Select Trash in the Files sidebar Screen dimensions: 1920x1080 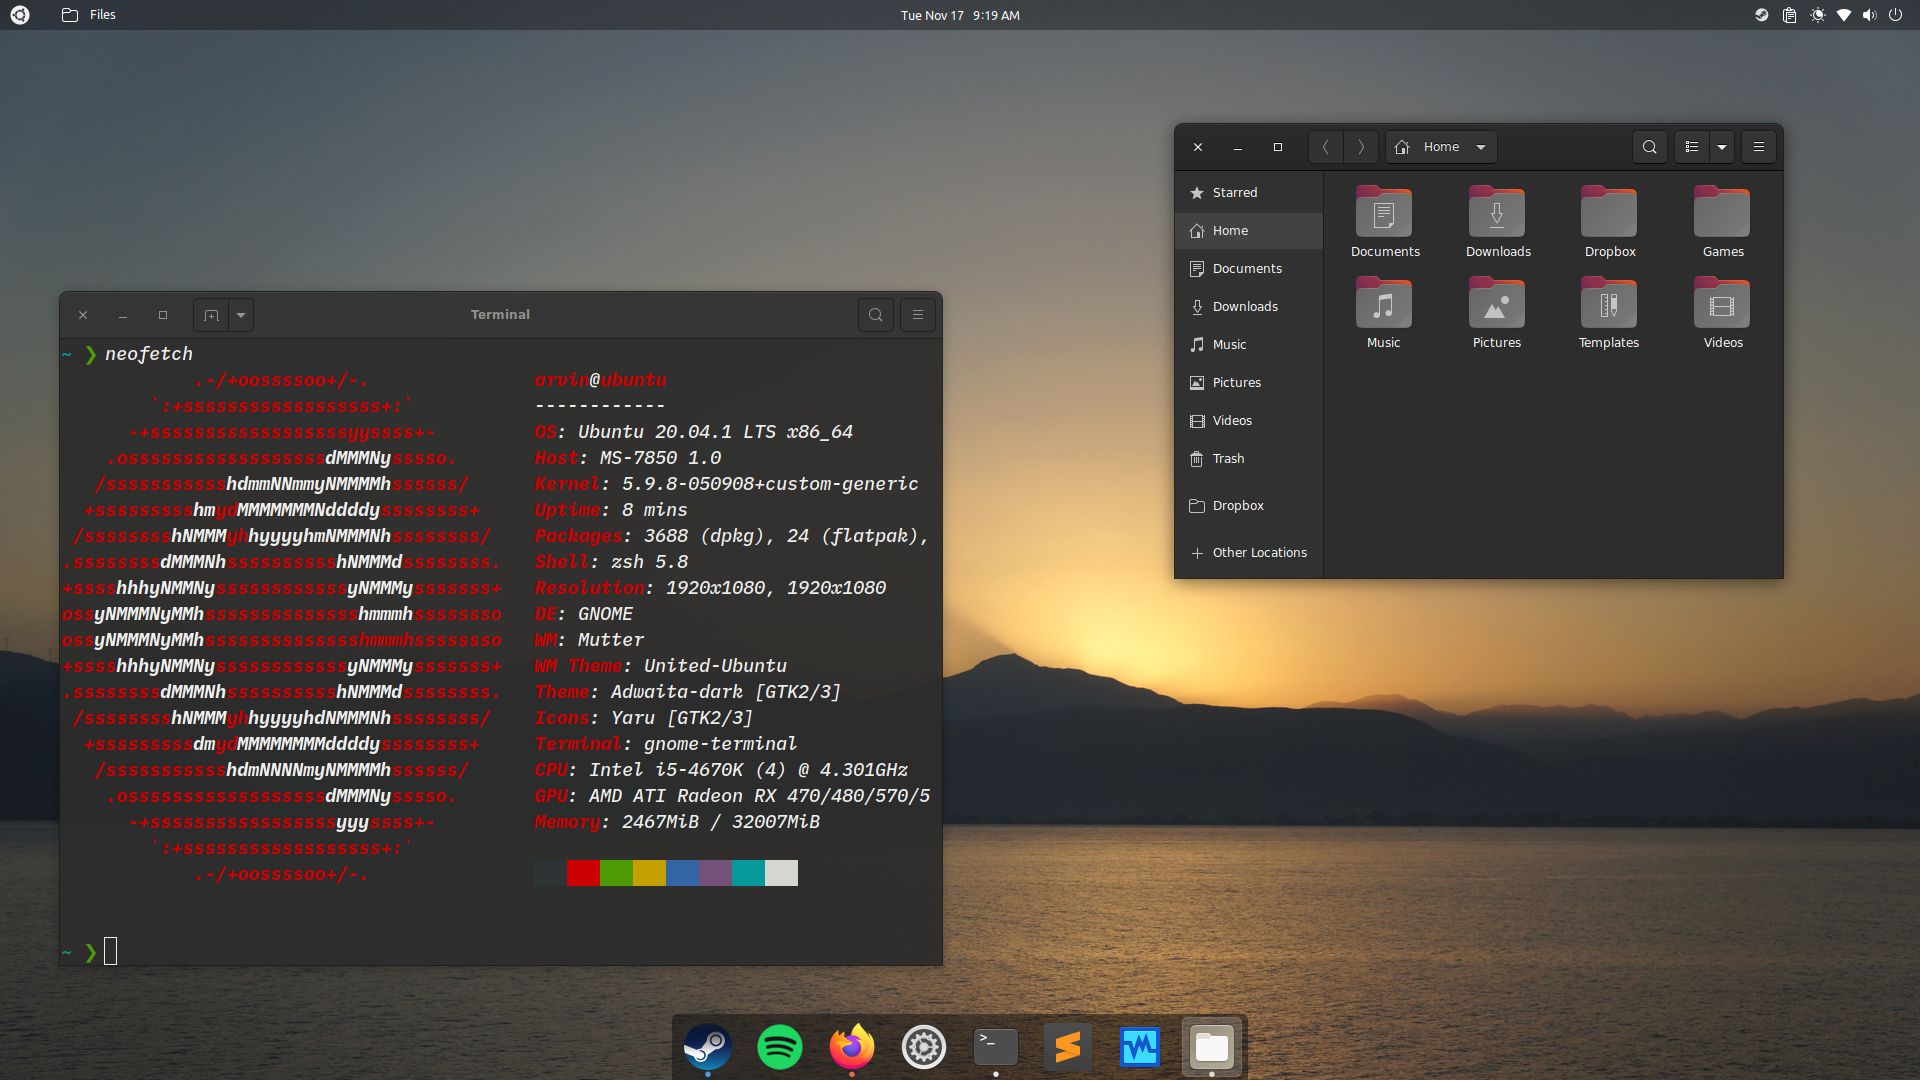(1227, 458)
